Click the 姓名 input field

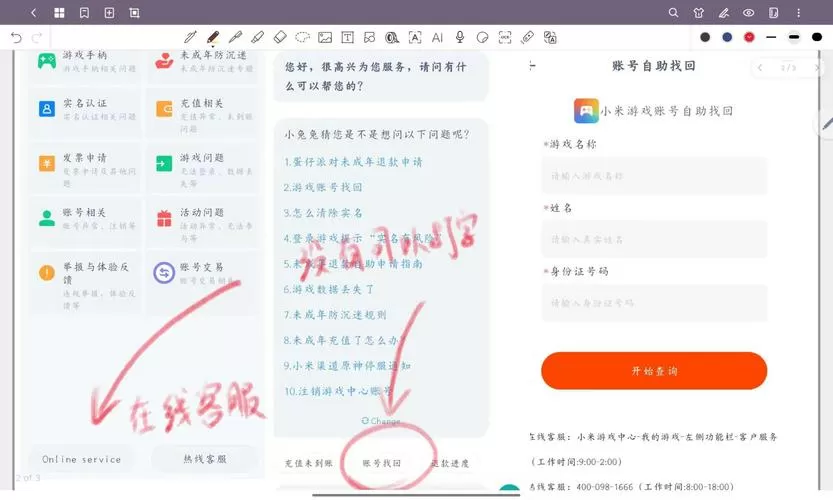click(654, 239)
